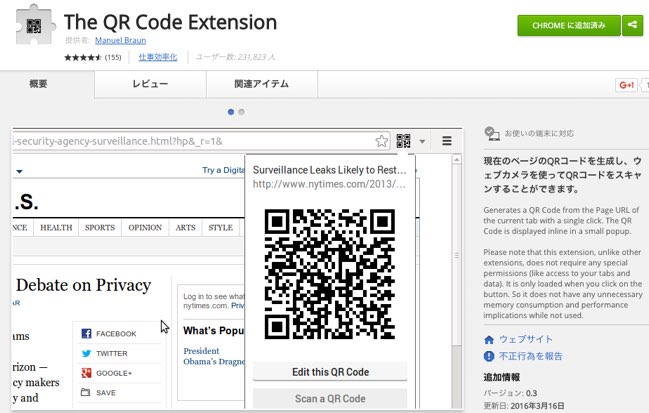Click the device compatibility icon

pyautogui.click(x=492, y=134)
